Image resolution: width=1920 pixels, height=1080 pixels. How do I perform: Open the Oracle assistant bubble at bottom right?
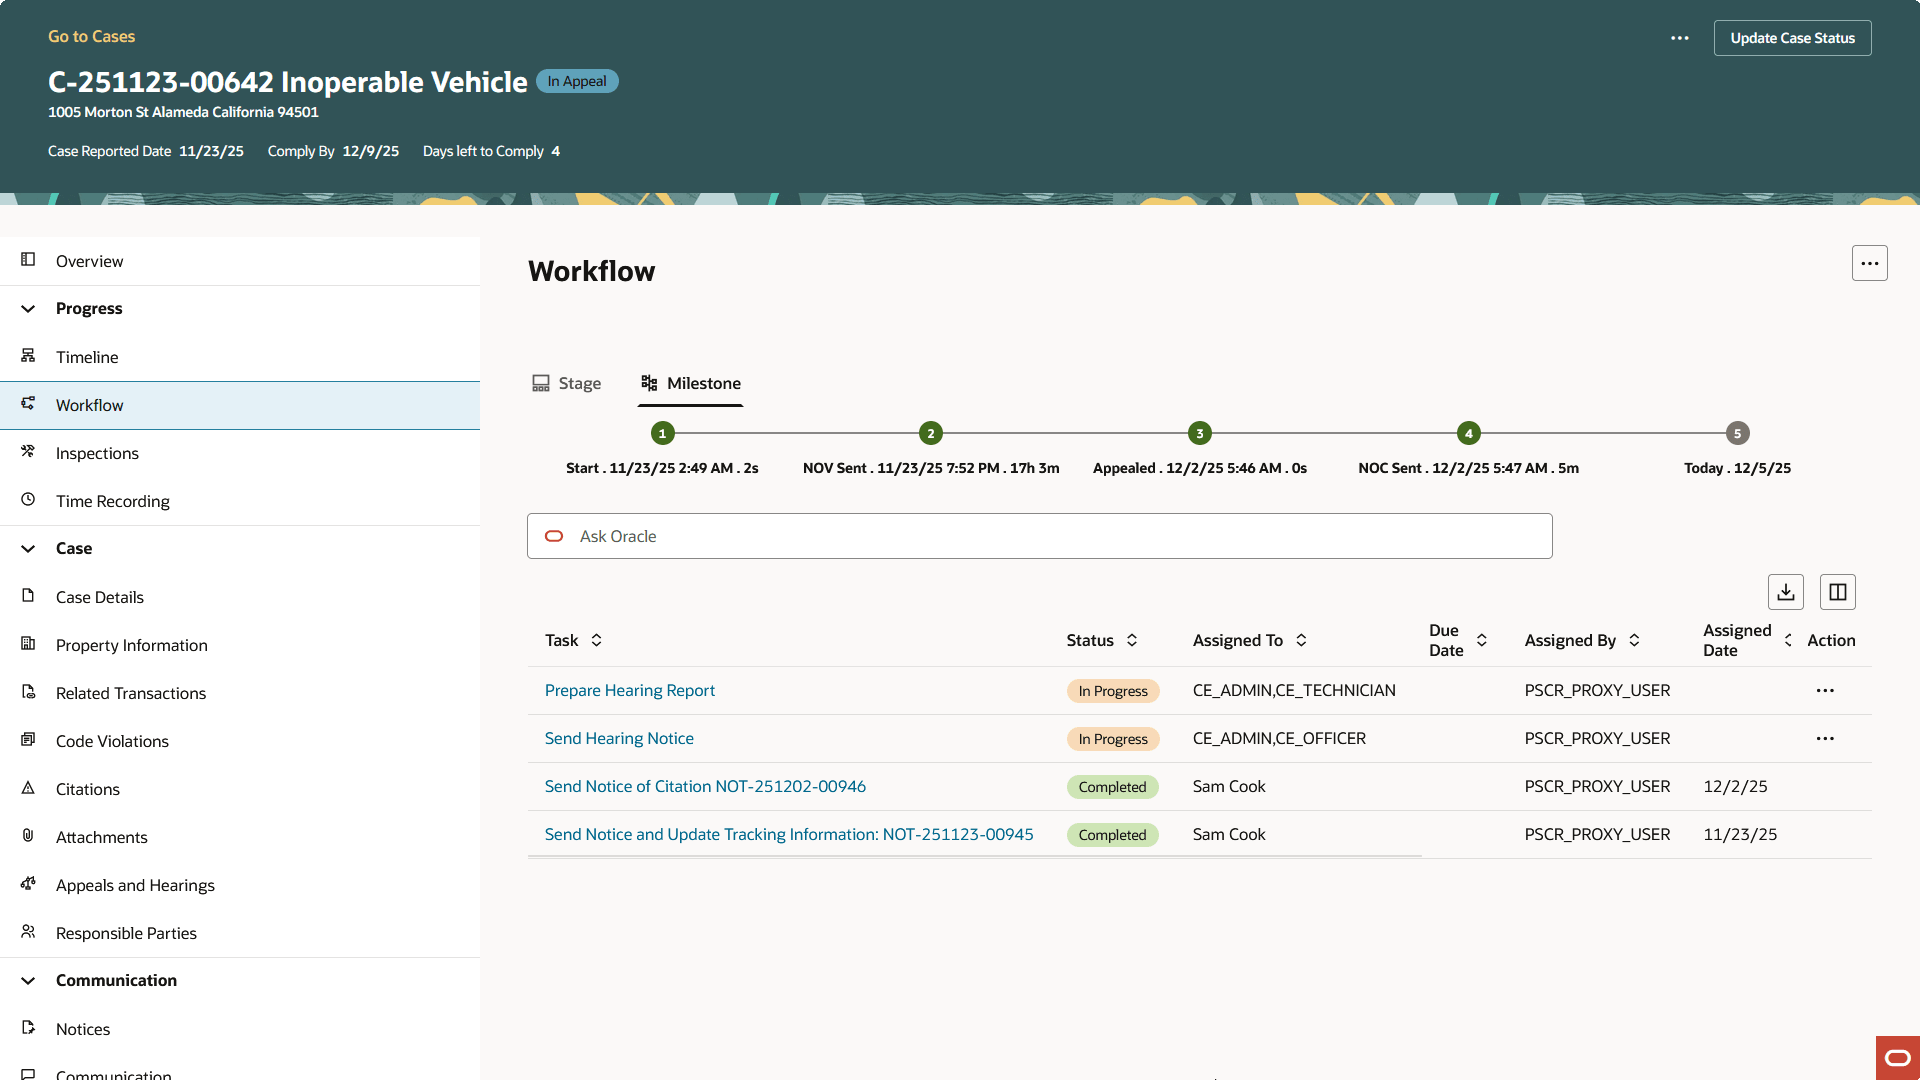pos(1896,1057)
